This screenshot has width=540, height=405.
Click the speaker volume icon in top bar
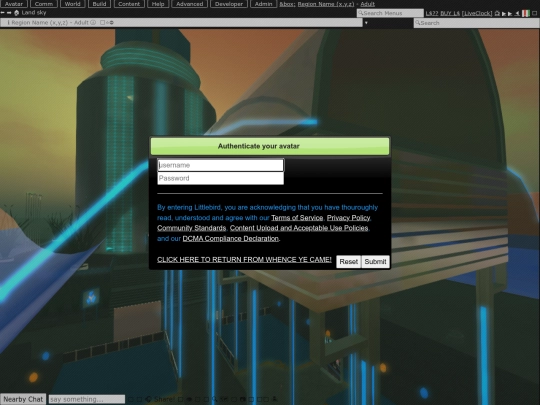pyautogui.click(x=517, y=13)
